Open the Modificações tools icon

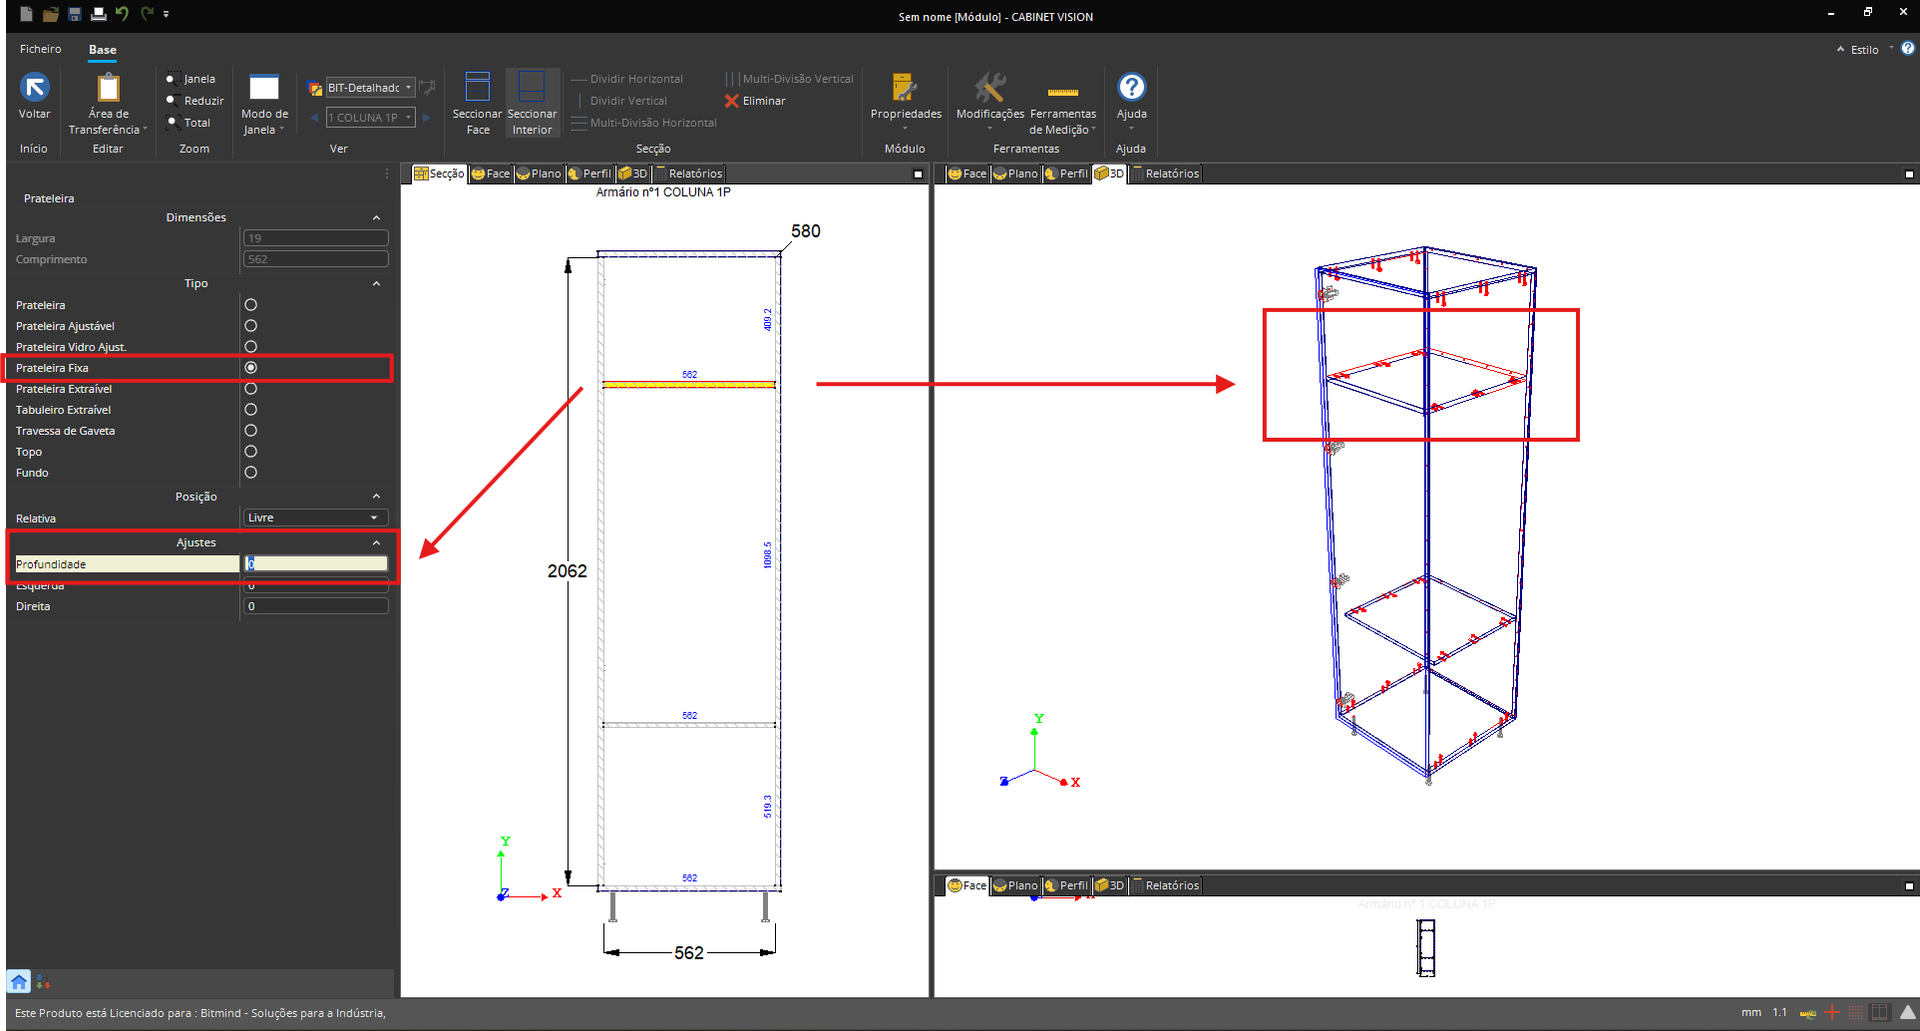[x=989, y=87]
